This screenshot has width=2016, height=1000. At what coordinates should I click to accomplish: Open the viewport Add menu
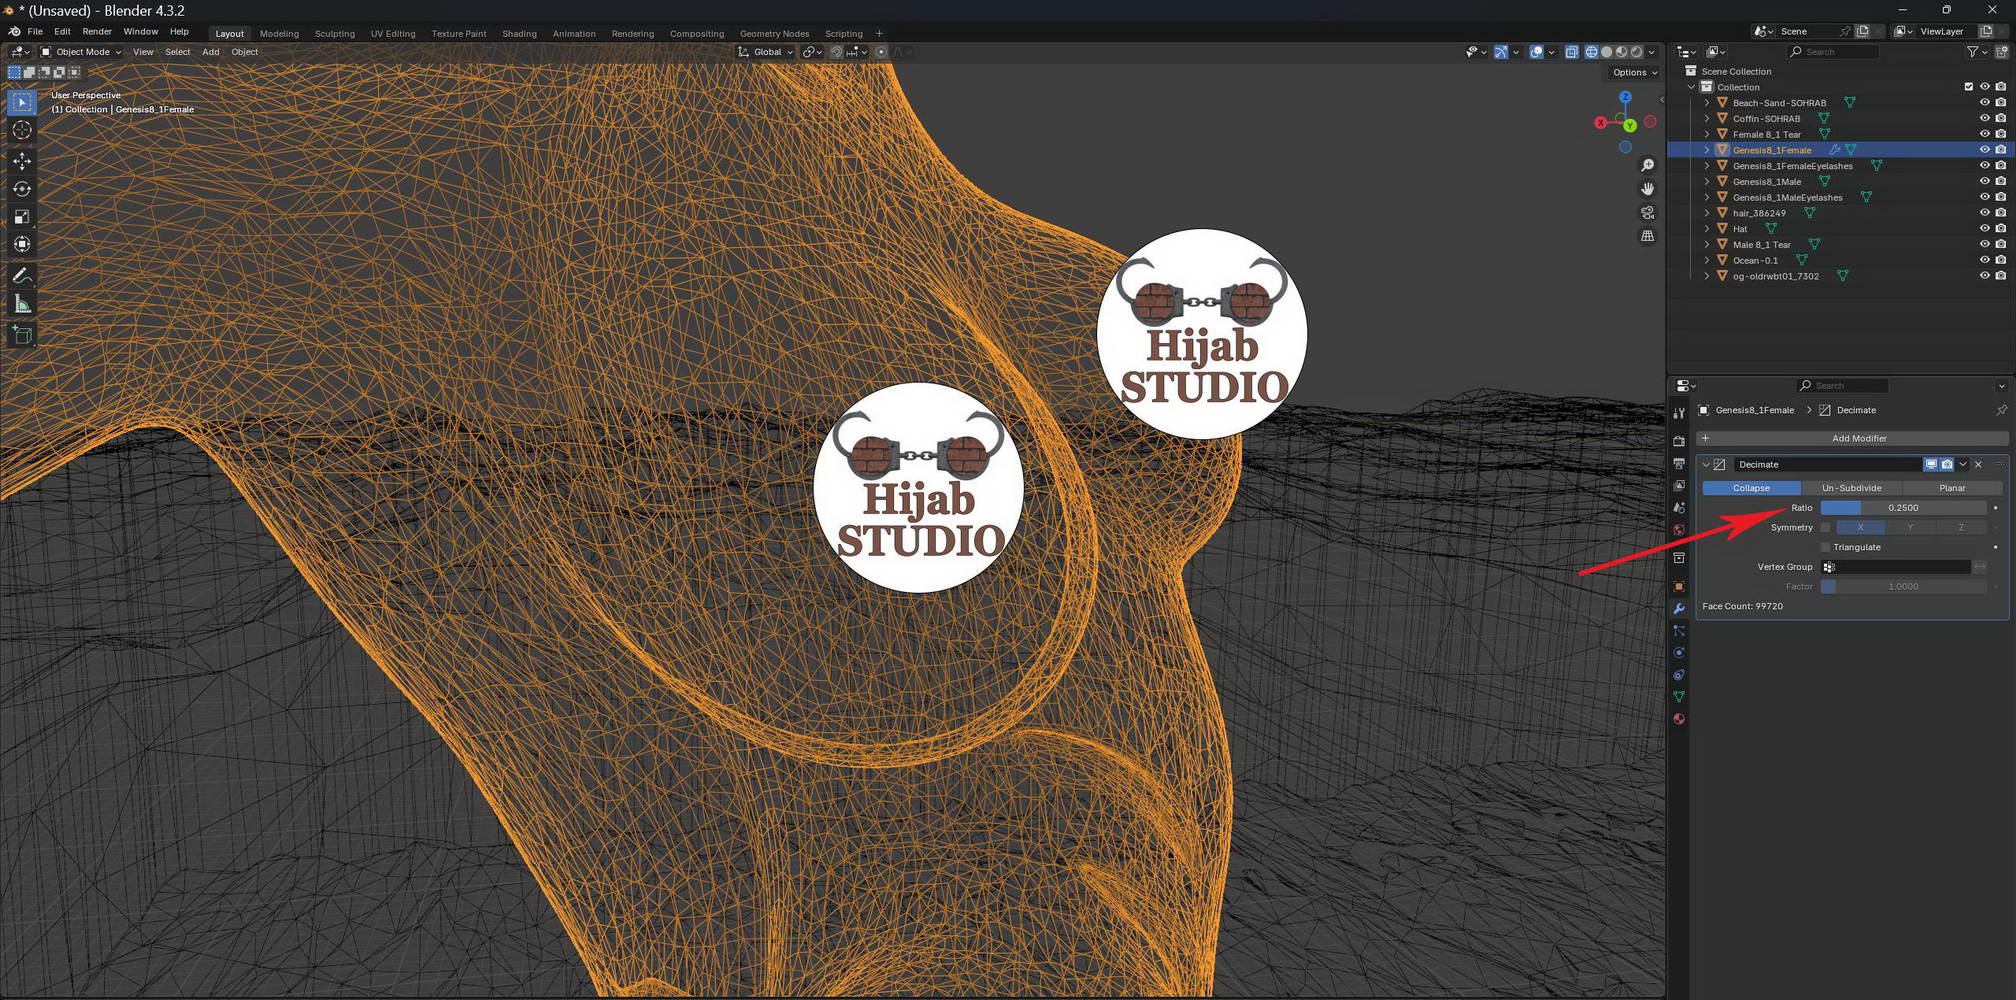211,52
